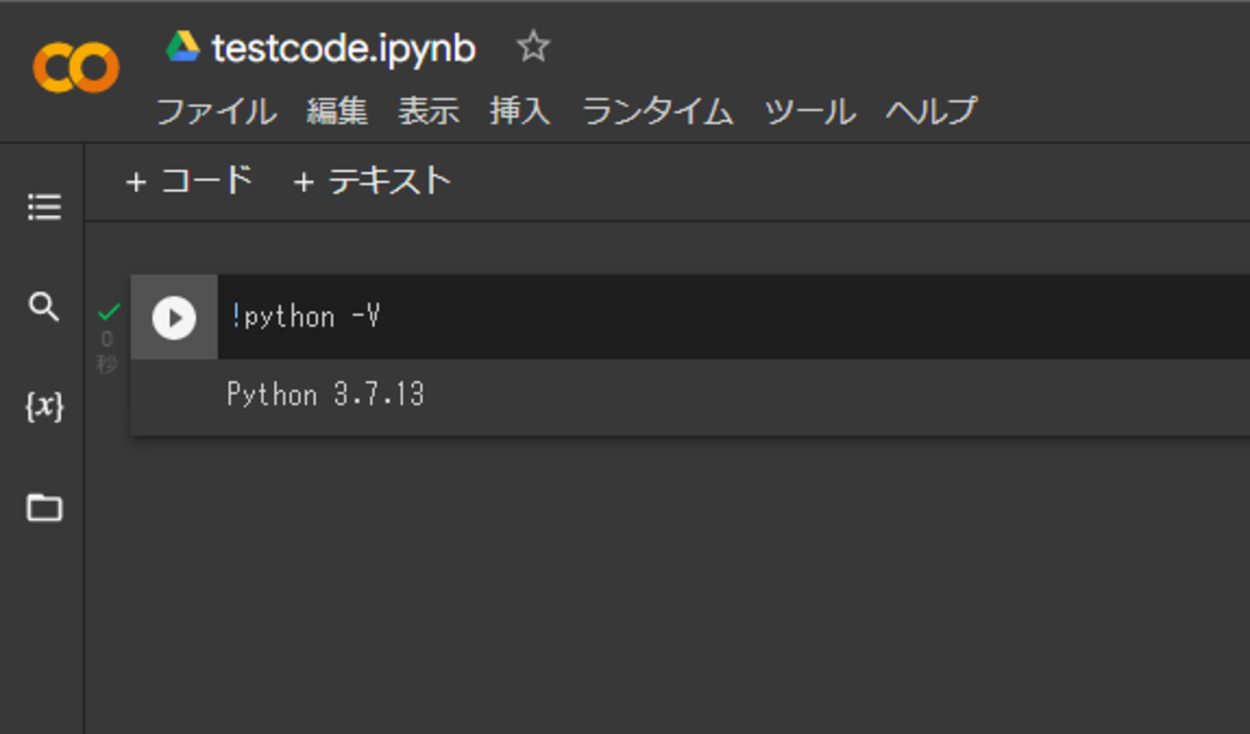This screenshot has height=734, width=1250.
Task: Star the testcode.ipynb notebook
Action: 533,46
